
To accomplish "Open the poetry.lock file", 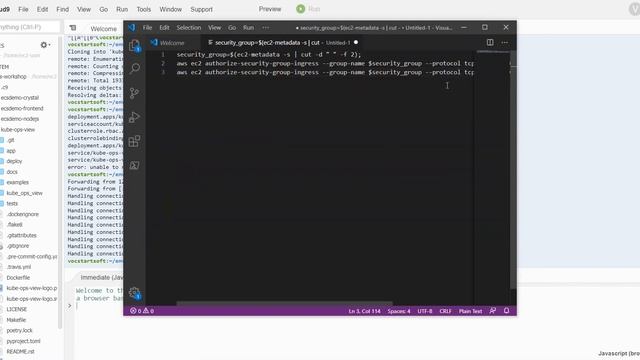I will point(19,331).
